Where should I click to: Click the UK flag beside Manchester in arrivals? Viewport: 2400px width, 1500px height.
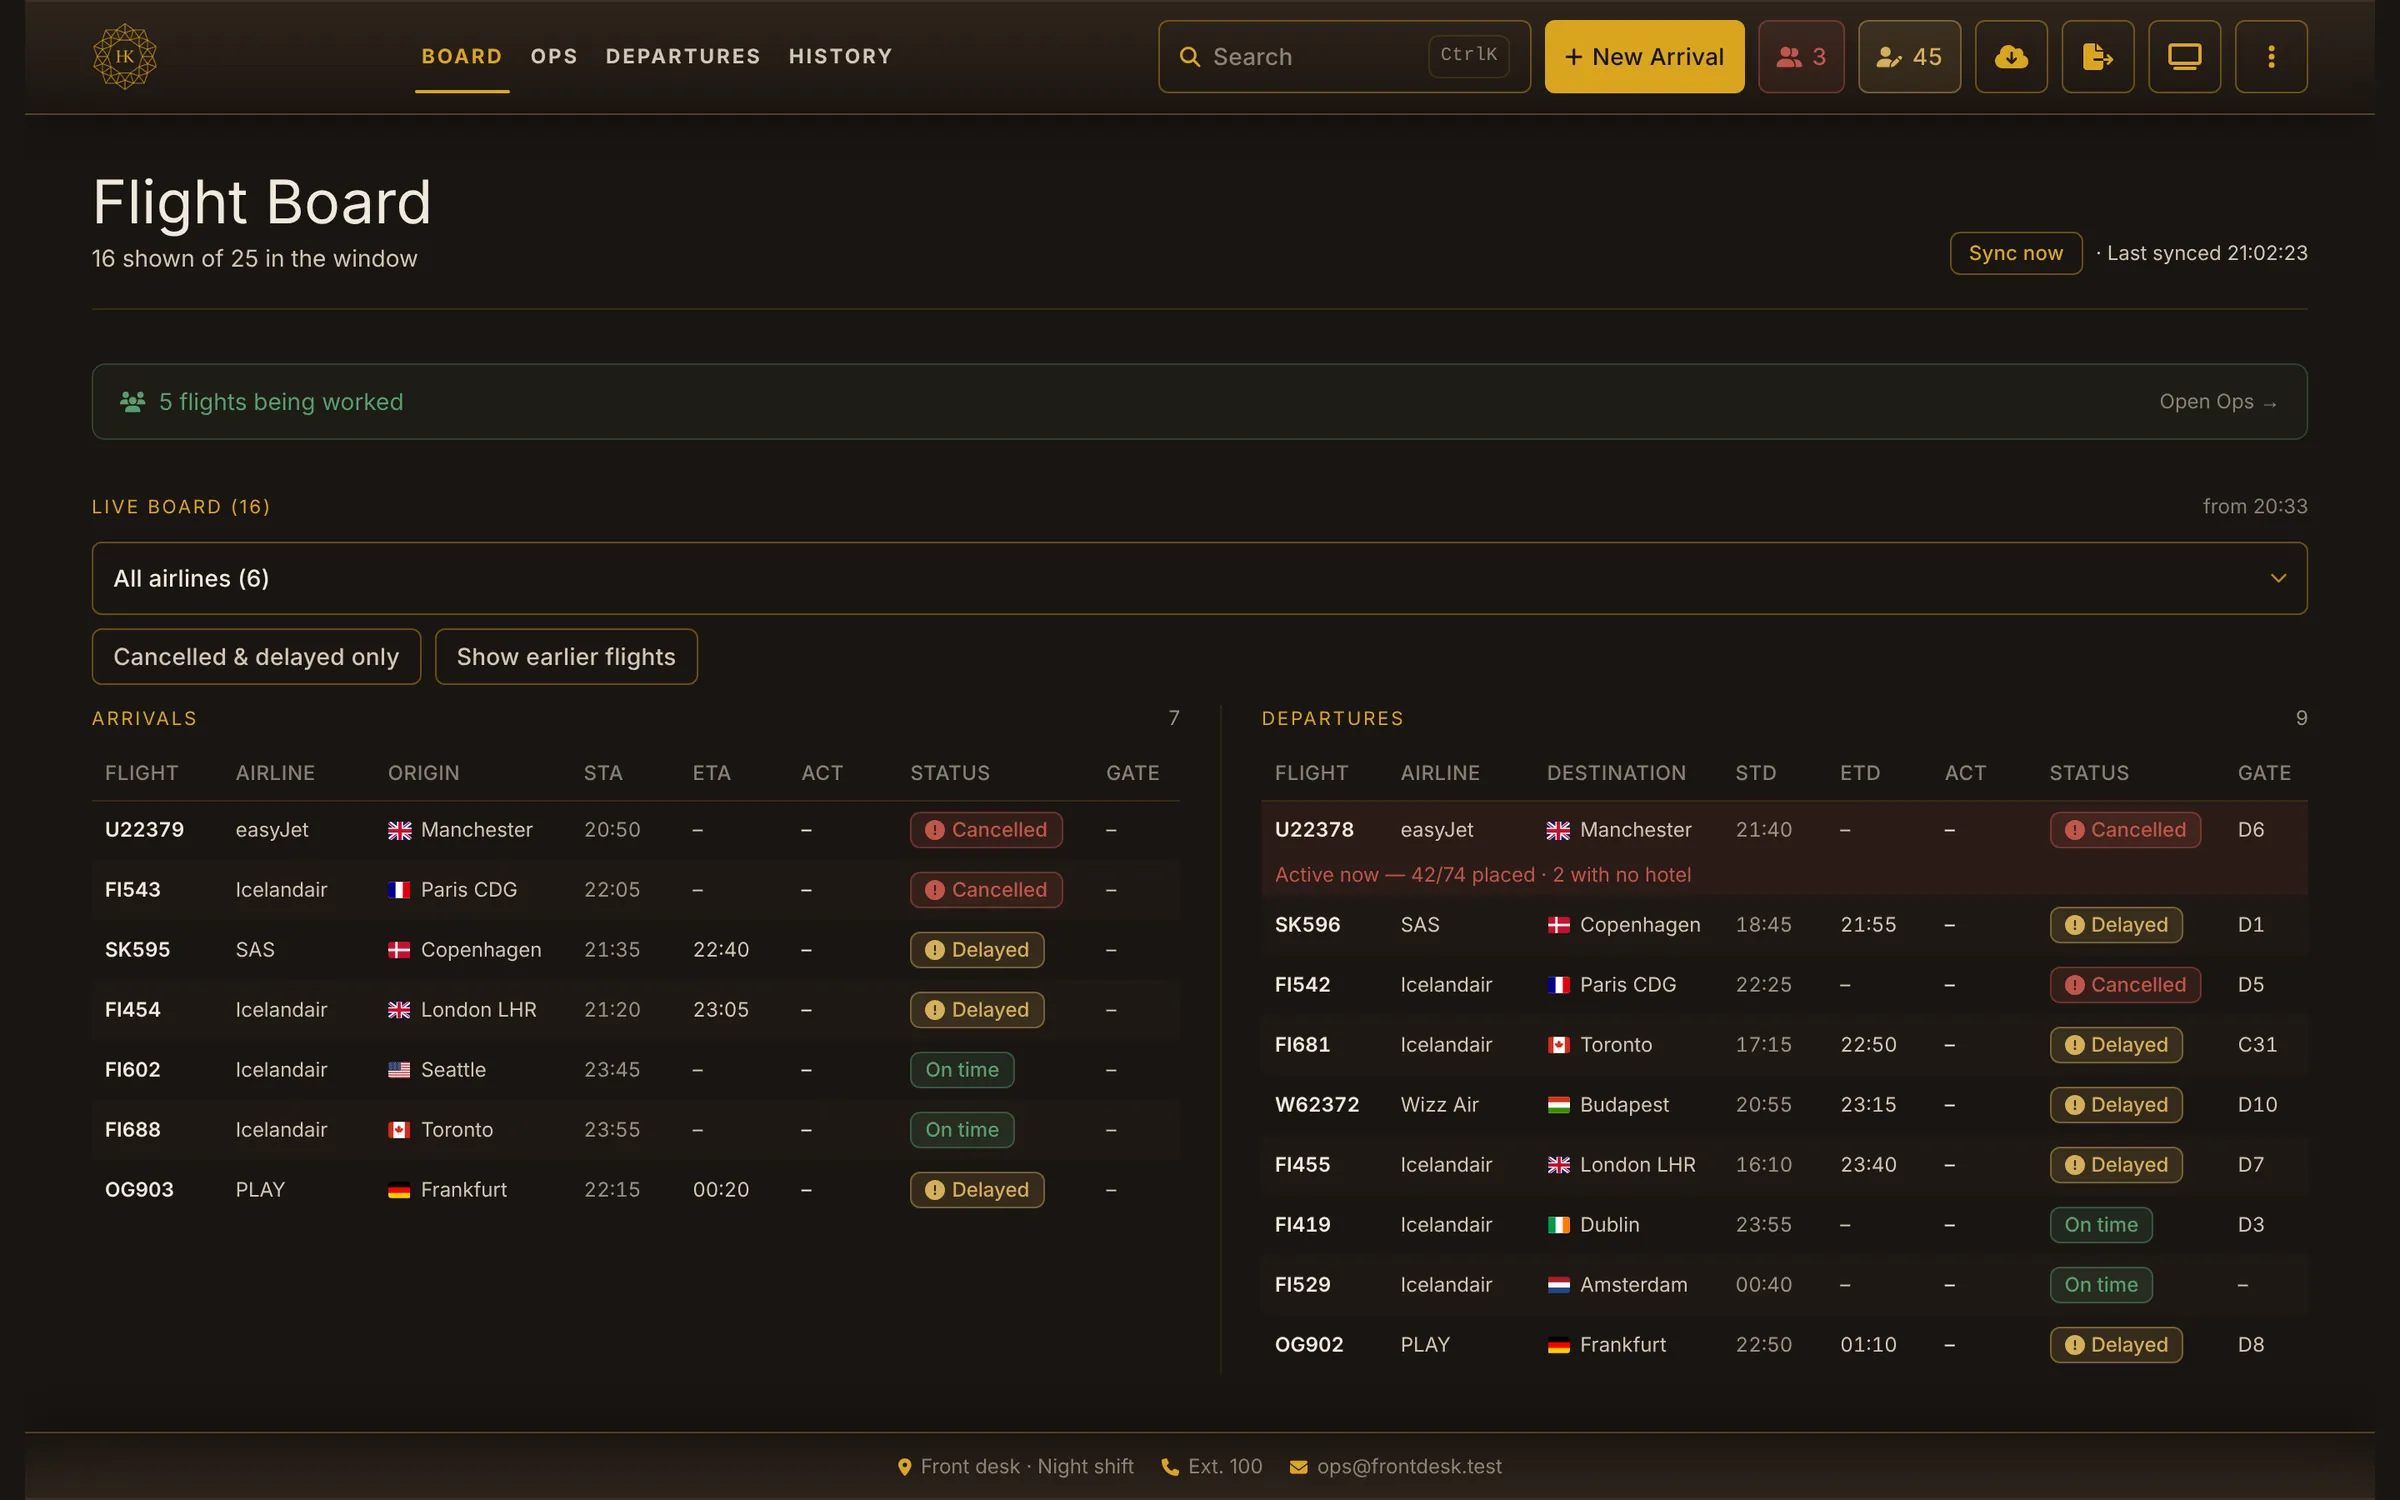coord(399,830)
